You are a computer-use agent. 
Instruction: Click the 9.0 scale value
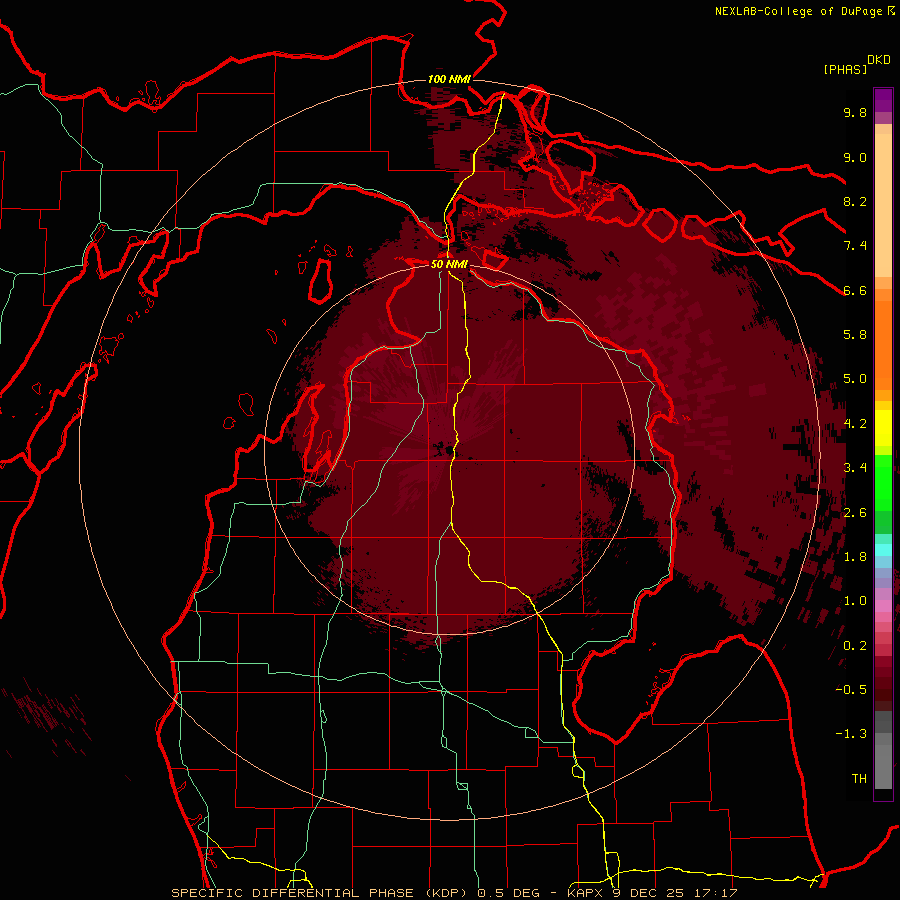(855, 157)
